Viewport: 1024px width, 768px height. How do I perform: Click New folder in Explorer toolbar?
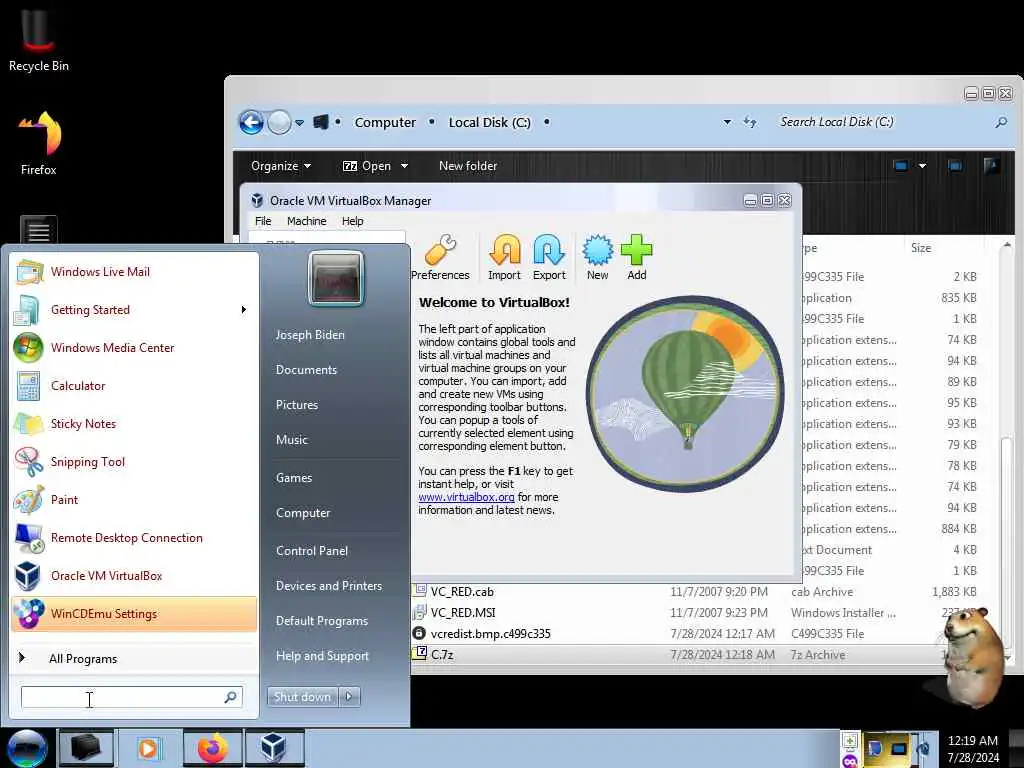(468, 166)
